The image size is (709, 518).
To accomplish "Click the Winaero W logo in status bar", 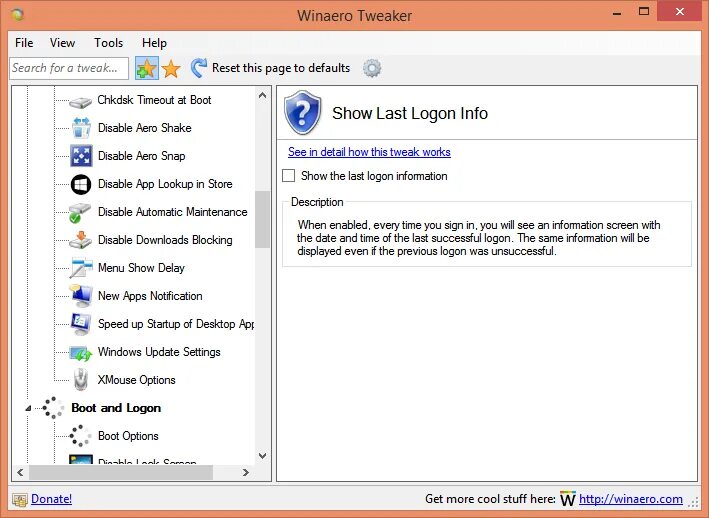I will click(568, 499).
